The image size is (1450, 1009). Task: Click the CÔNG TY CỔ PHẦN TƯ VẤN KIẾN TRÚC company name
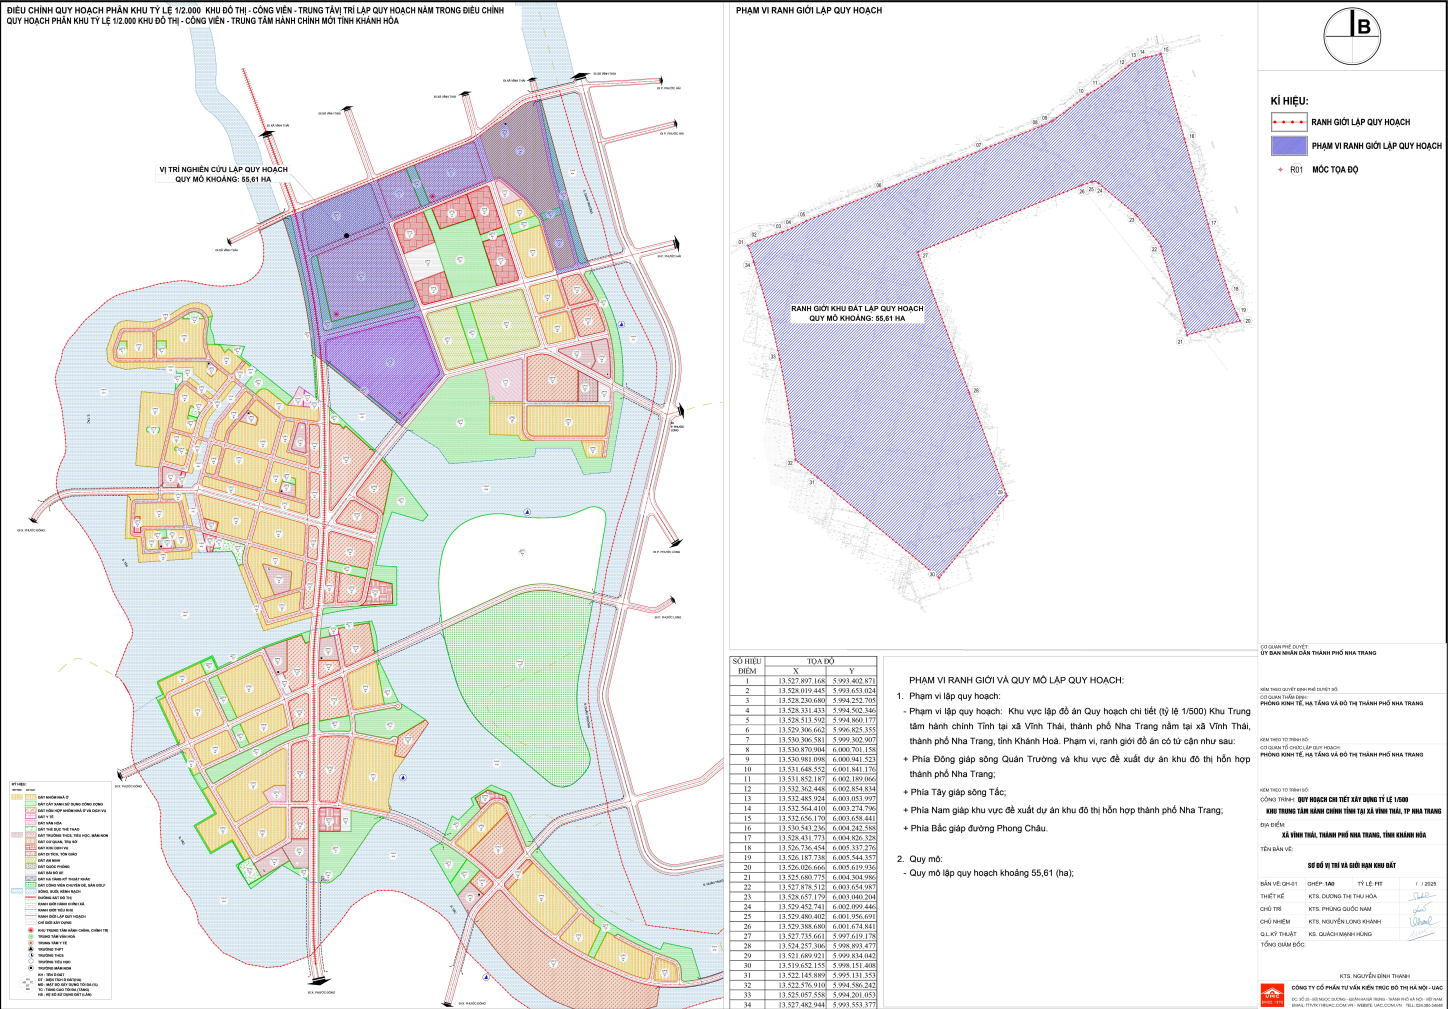(x=1367, y=988)
